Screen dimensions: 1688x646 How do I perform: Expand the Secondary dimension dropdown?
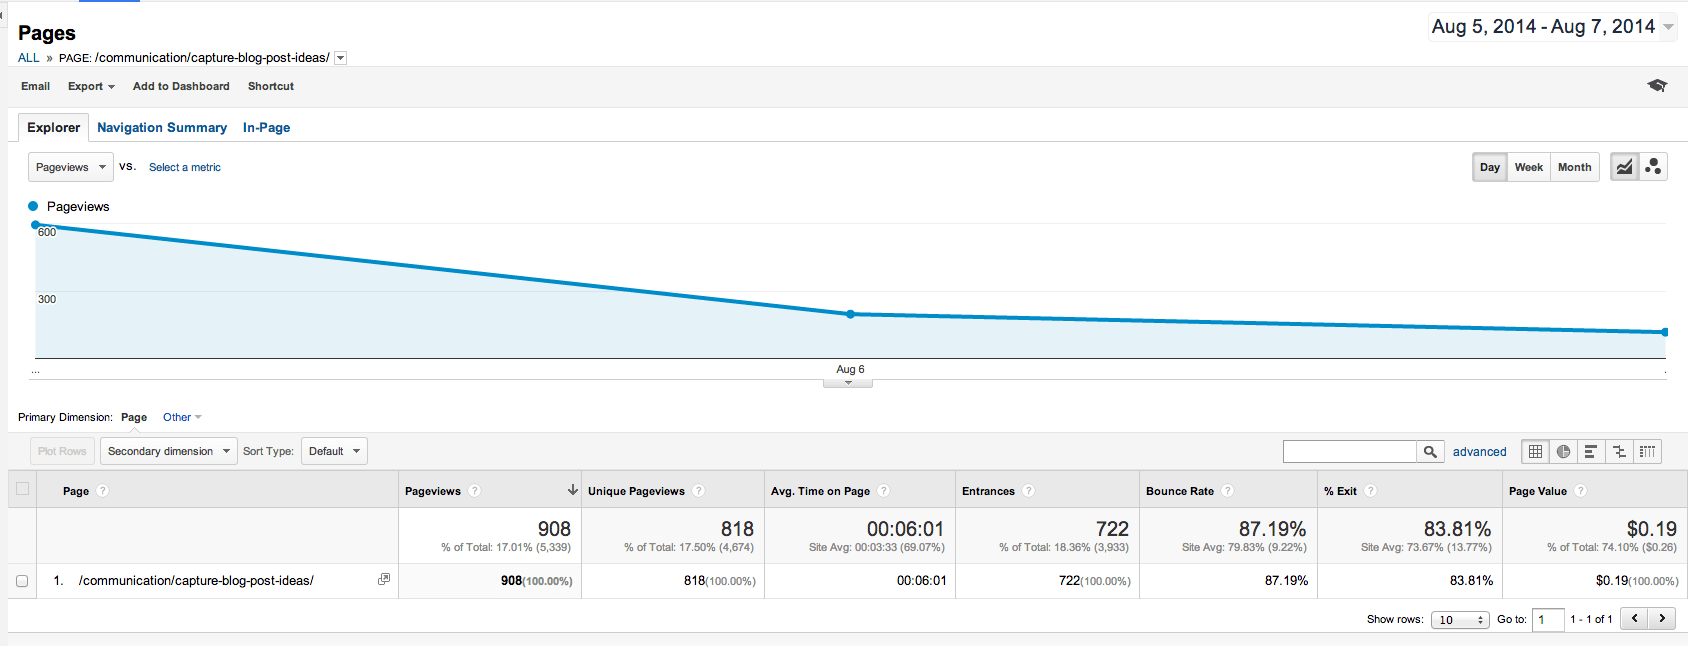pos(168,451)
